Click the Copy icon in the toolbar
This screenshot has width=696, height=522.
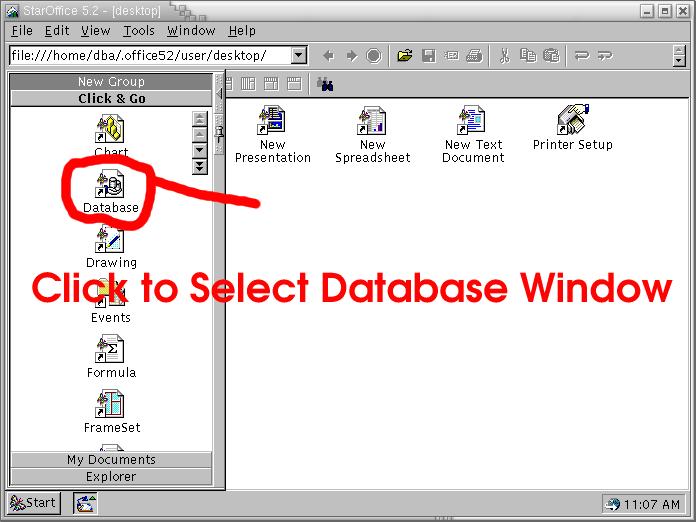(x=528, y=56)
